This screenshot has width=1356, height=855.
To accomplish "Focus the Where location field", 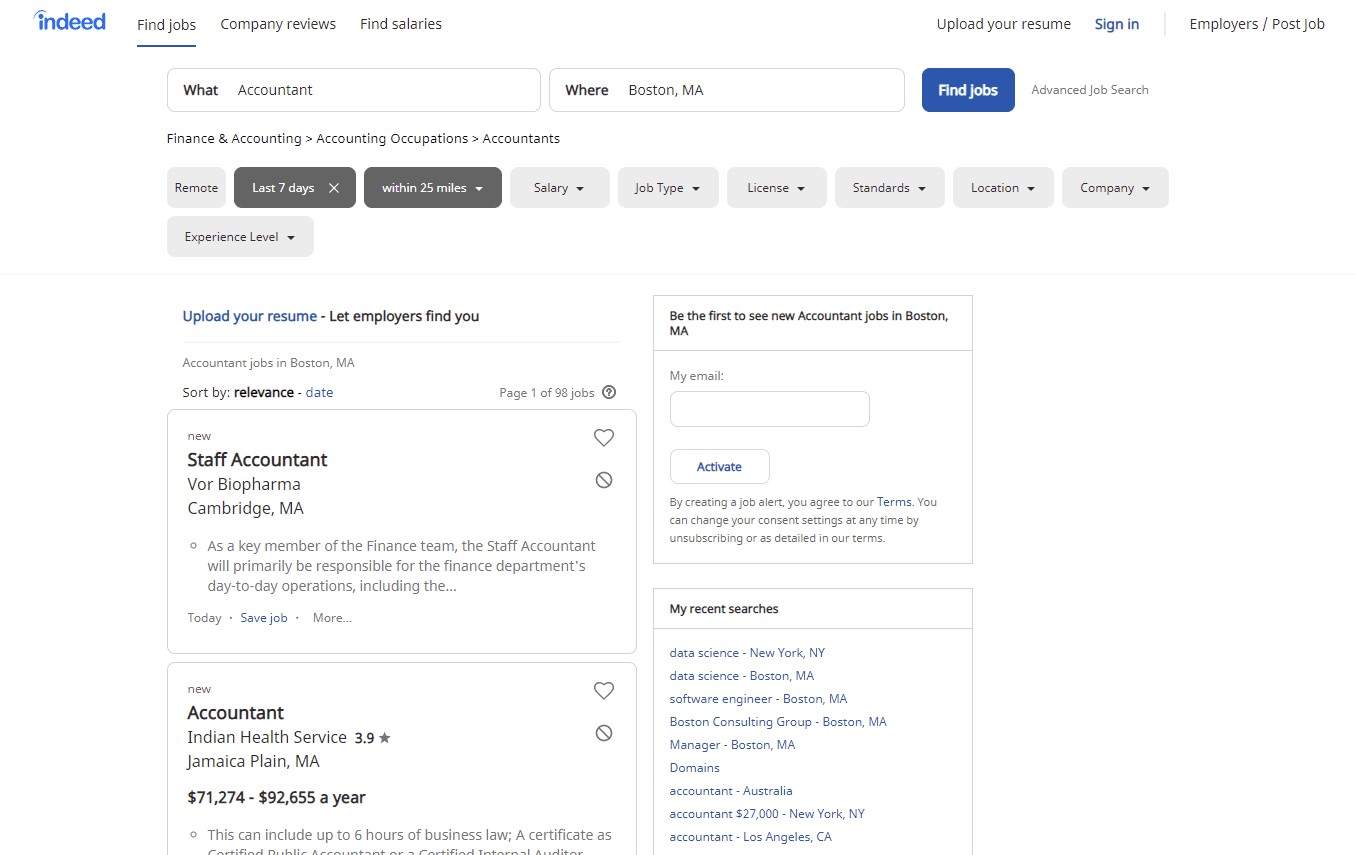I will tap(727, 90).
